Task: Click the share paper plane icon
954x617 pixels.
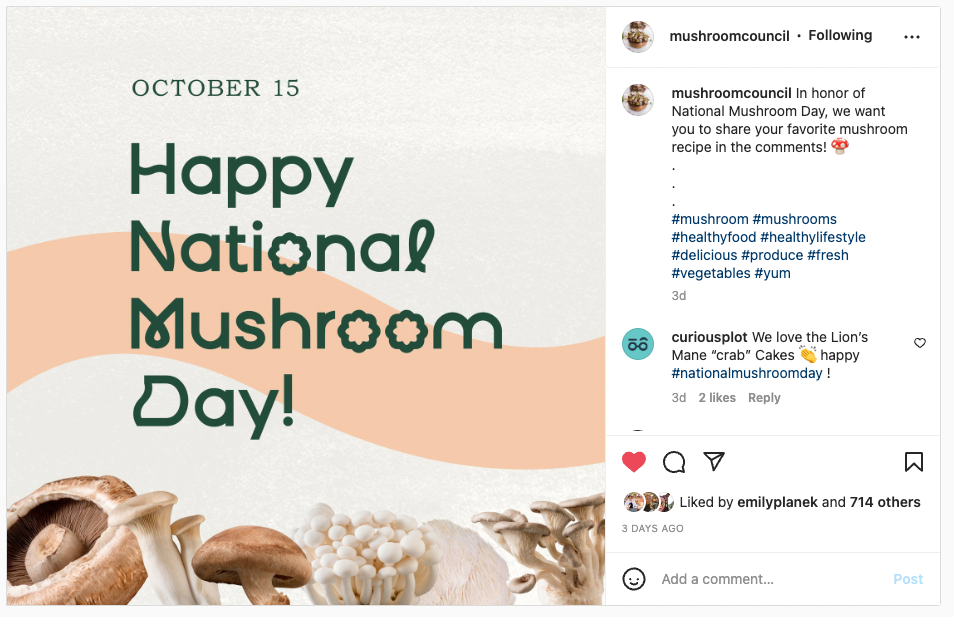Action: click(x=713, y=461)
